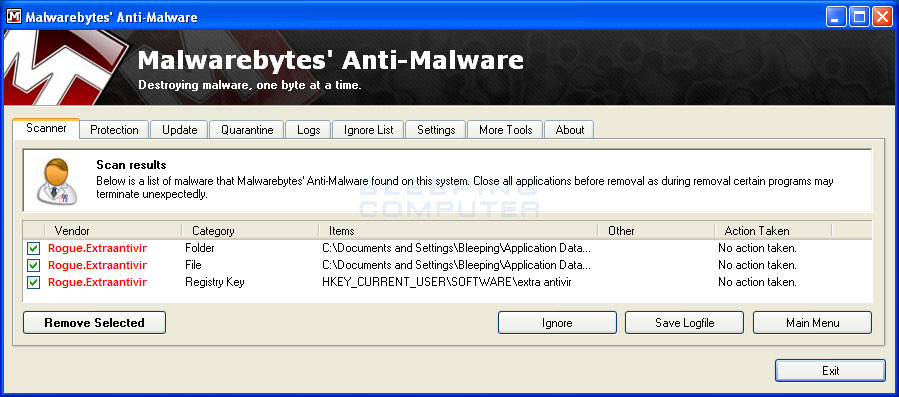Click the Remove Selected button

point(95,322)
